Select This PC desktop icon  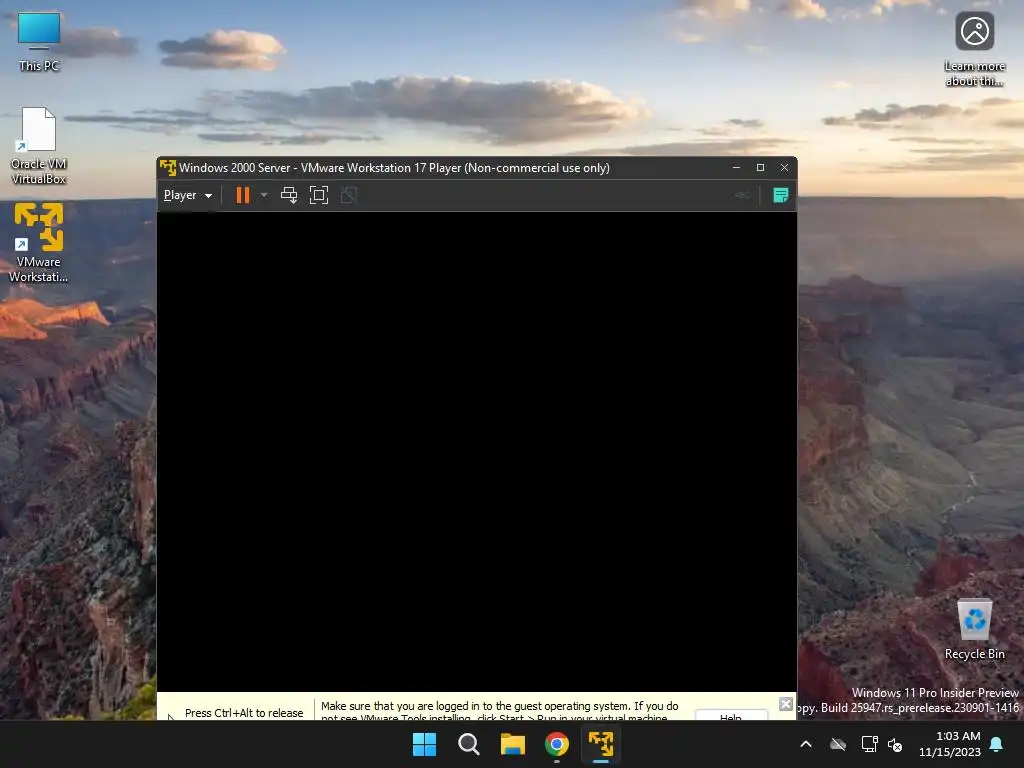pos(39,42)
